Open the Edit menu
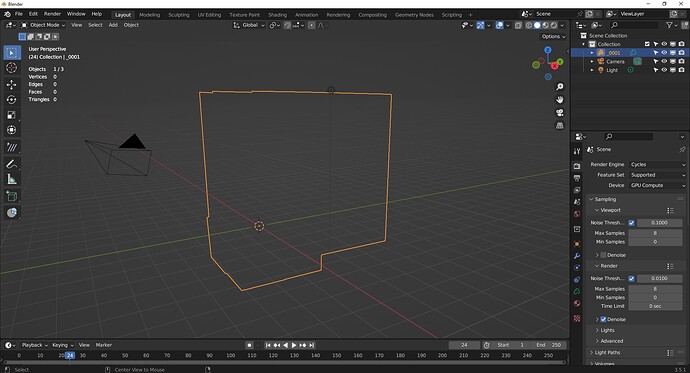 33,14
